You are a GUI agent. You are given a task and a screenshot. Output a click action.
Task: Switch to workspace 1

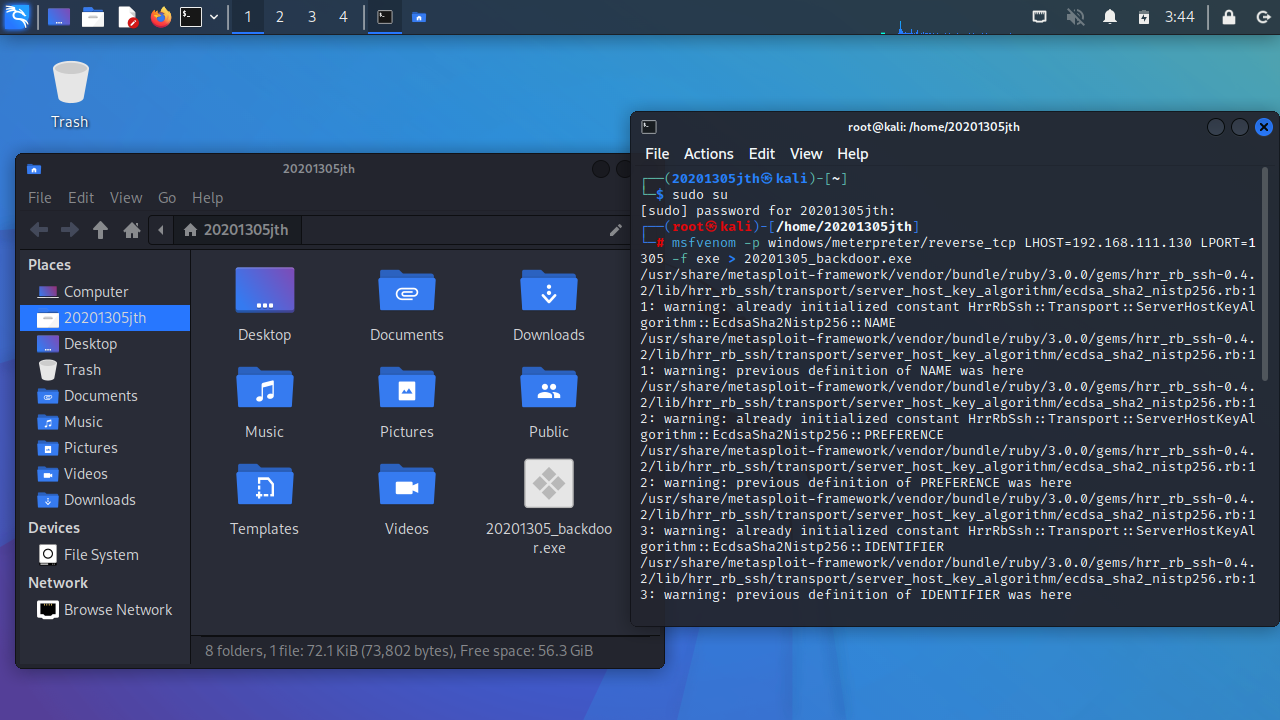coord(248,17)
